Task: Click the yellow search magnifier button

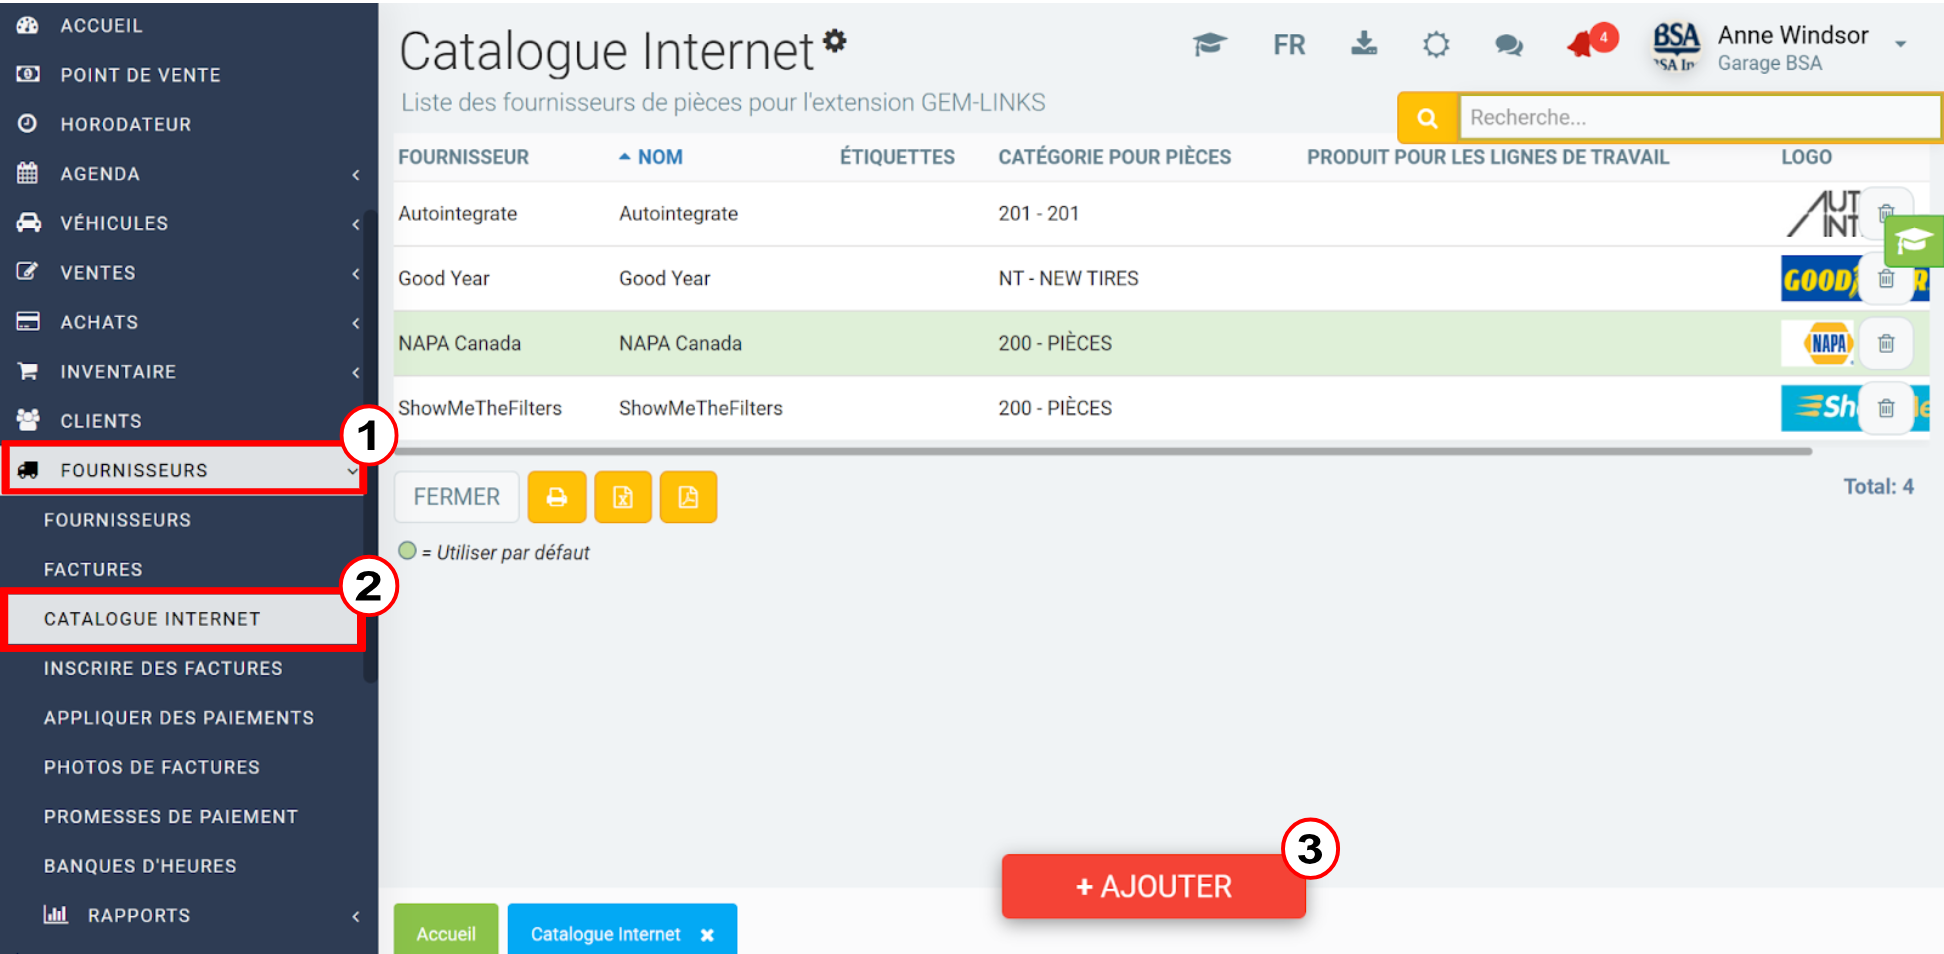Action: [x=1428, y=118]
